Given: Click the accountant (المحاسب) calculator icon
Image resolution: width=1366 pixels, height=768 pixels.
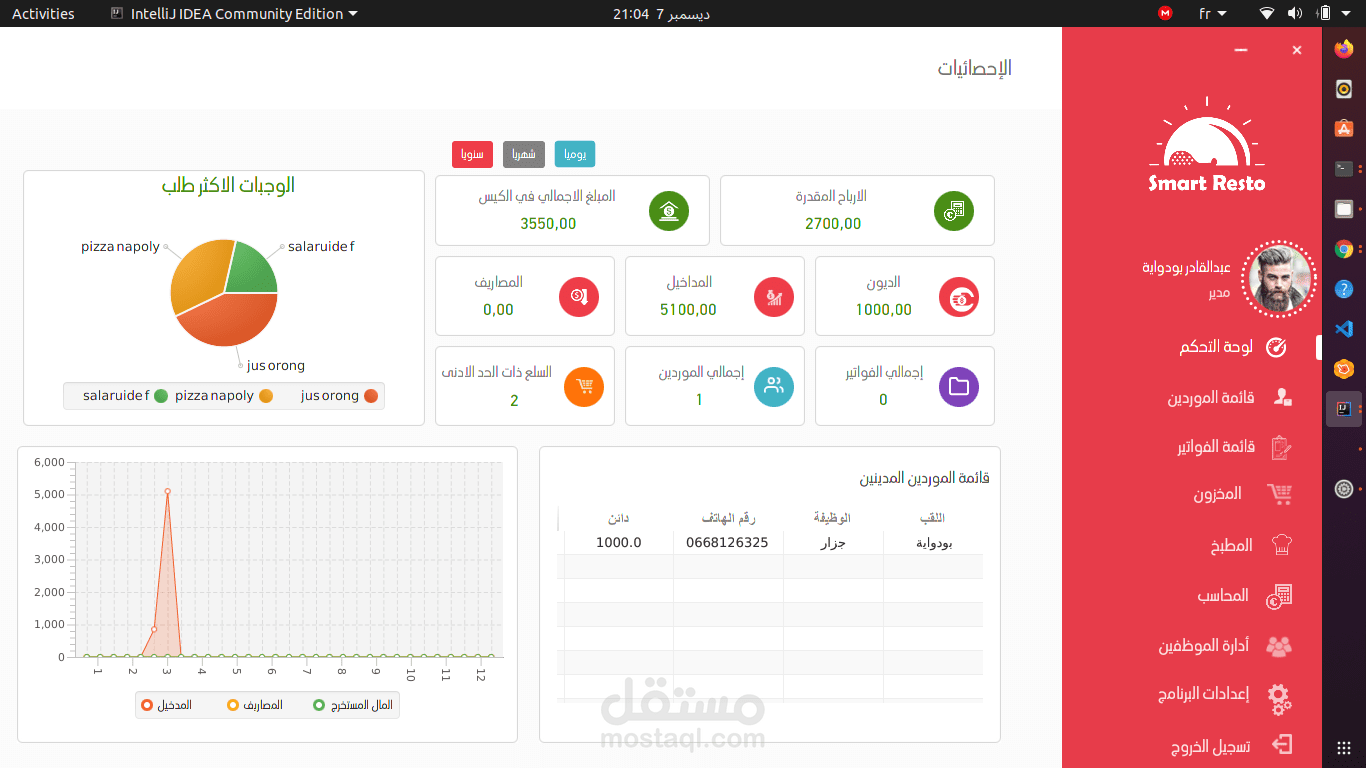Looking at the screenshot, I should click(x=1281, y=595).
